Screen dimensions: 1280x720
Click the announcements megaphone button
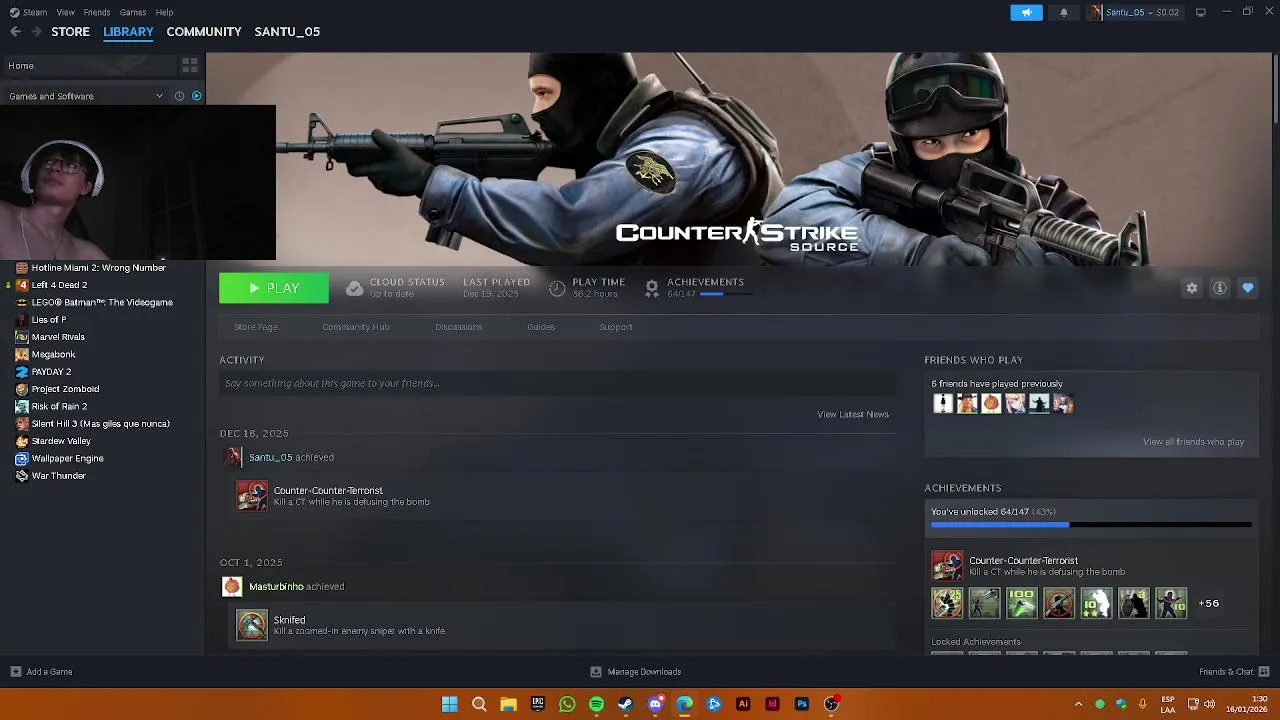pyautogui.click(x=1026, y=12)
